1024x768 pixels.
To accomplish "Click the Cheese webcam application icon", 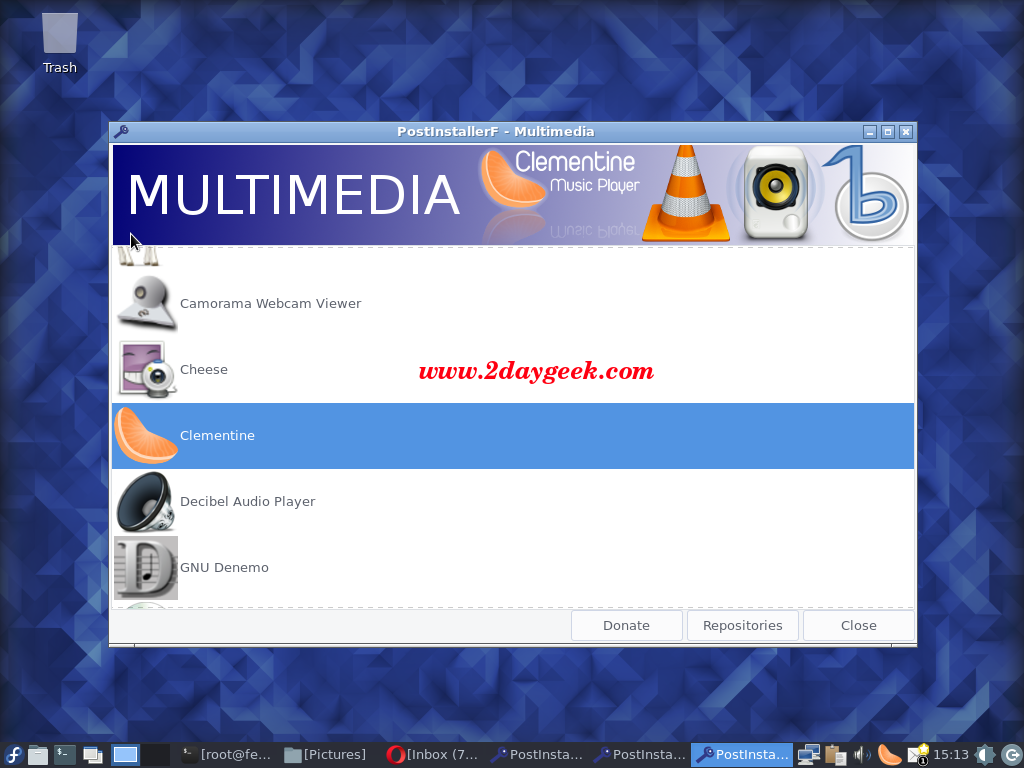I will [146, 370].
